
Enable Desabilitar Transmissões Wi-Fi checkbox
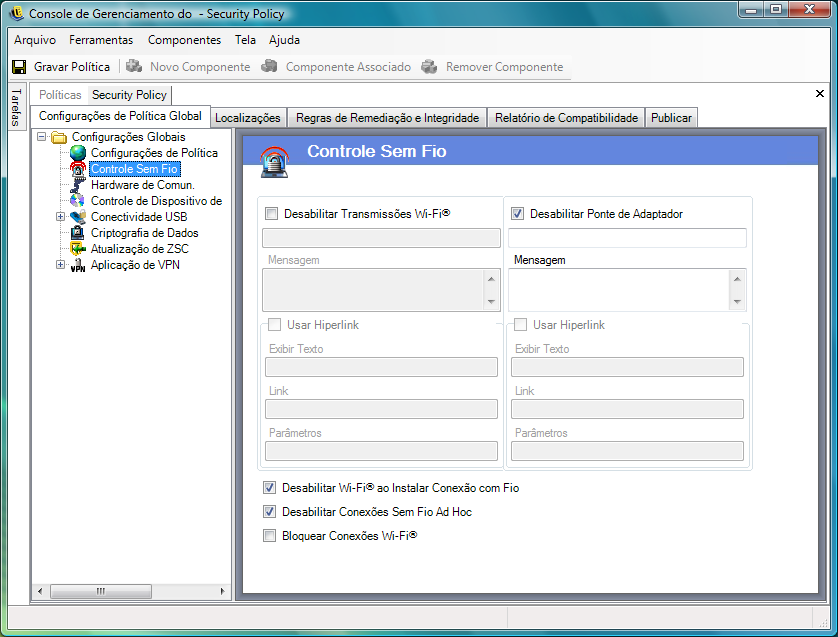(271, 214)
